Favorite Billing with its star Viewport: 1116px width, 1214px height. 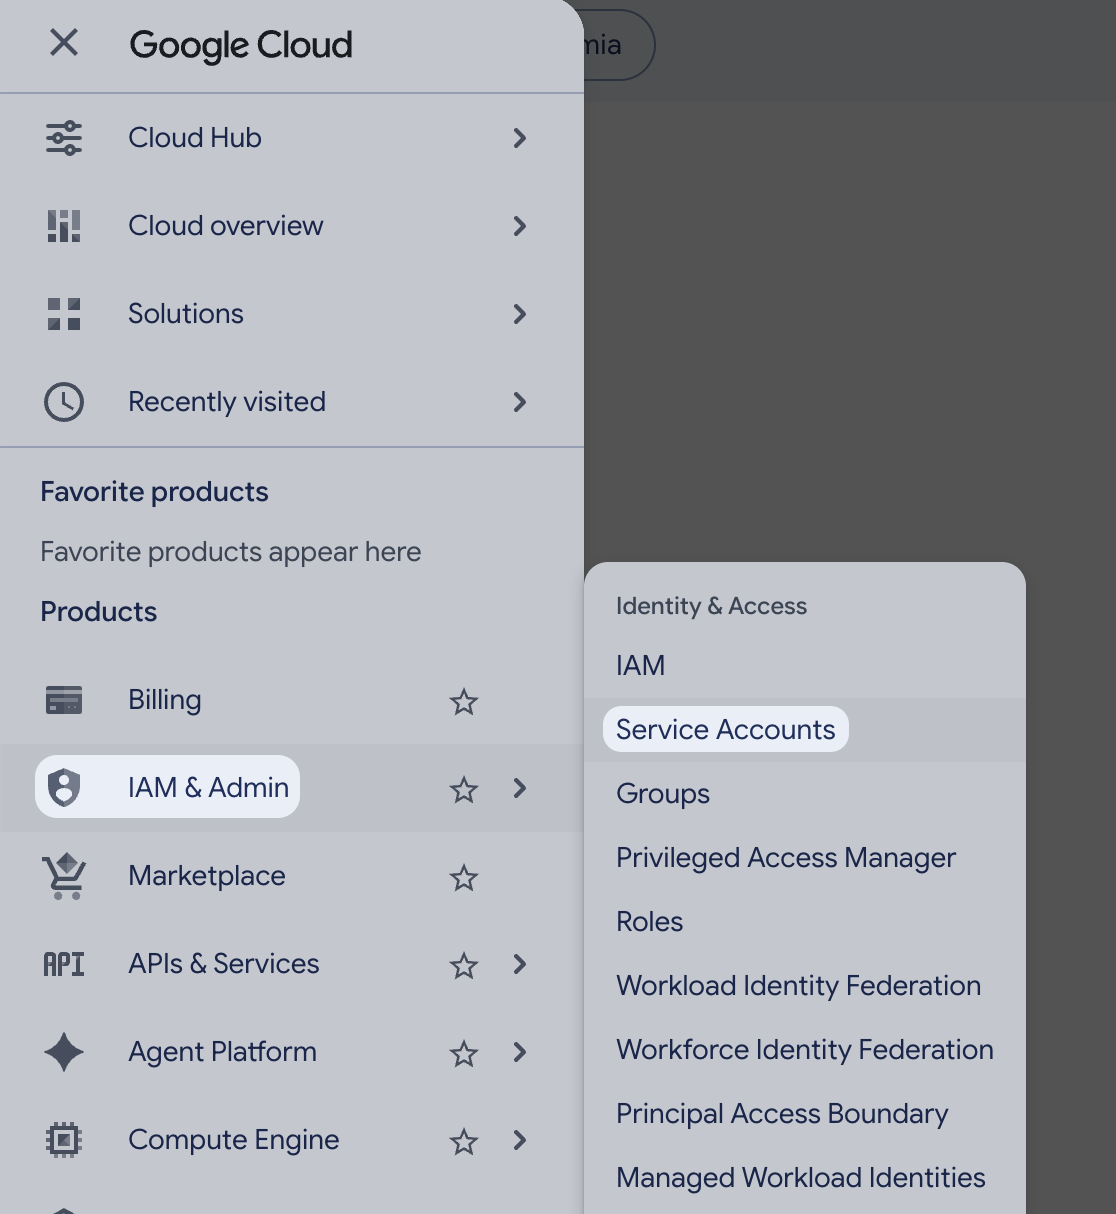click(x=464, y=702)
